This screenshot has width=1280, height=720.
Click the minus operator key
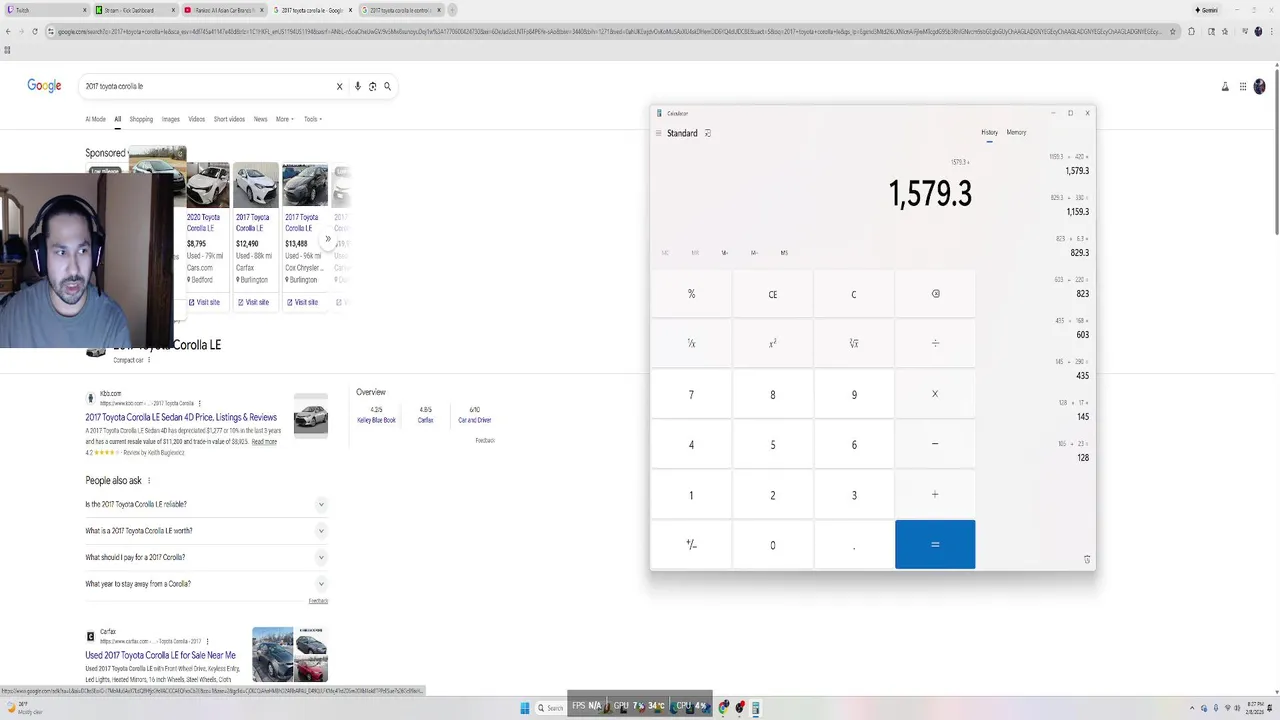tap(935, 444)
